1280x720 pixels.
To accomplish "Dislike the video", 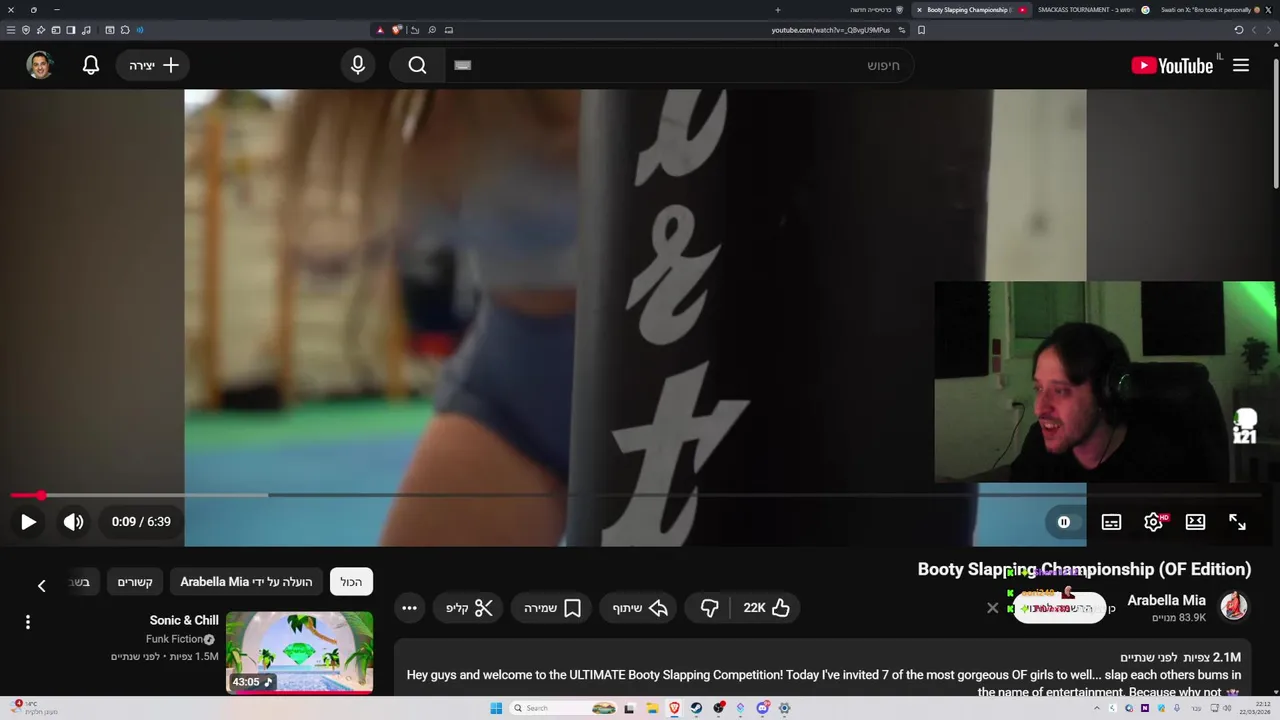I will (x=709, y=608).
